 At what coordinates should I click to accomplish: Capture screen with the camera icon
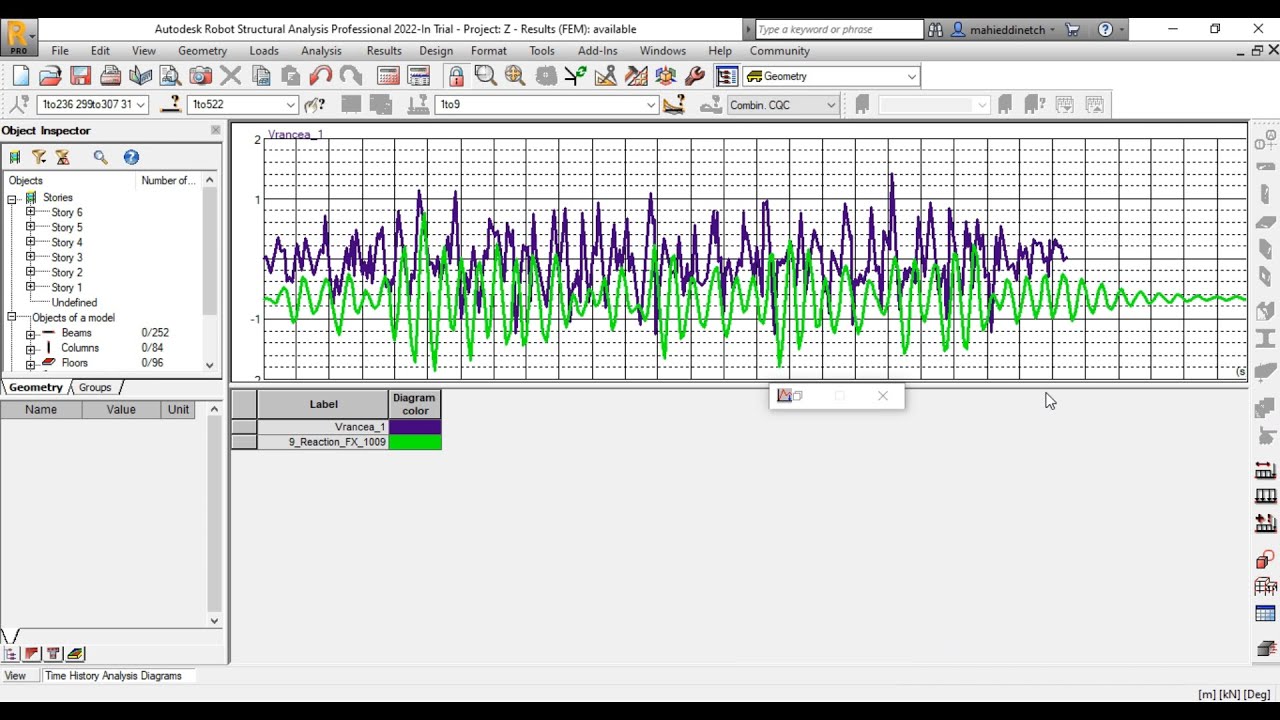pos(200,76)
